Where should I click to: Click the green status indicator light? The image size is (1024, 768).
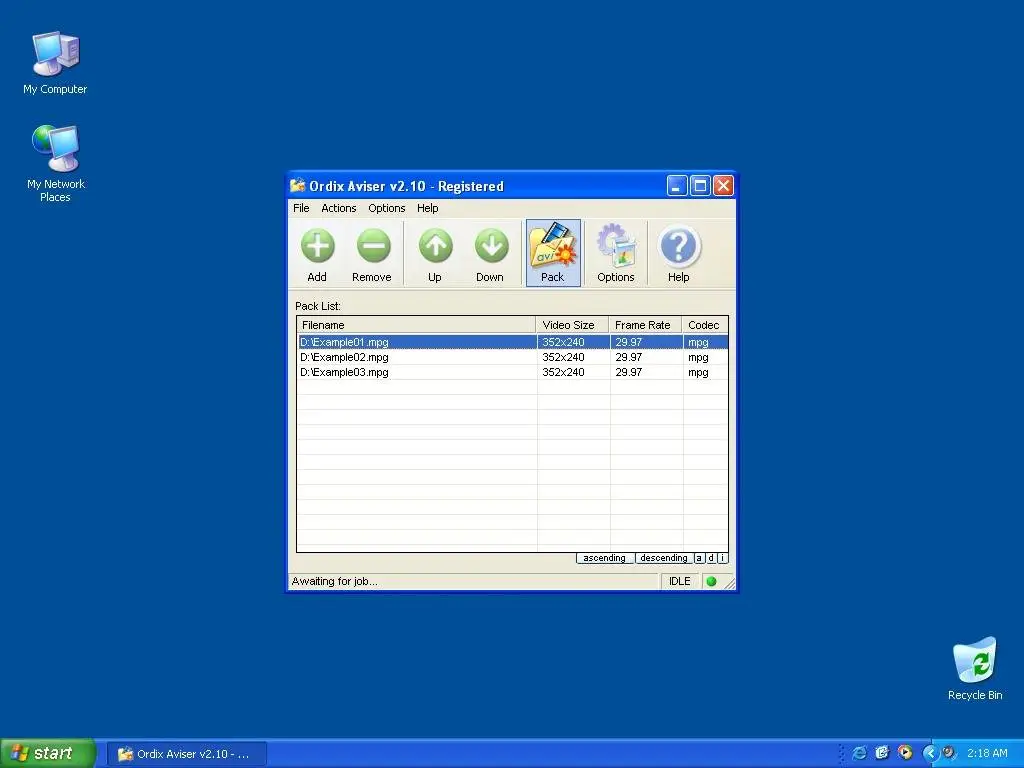point(712,581)
